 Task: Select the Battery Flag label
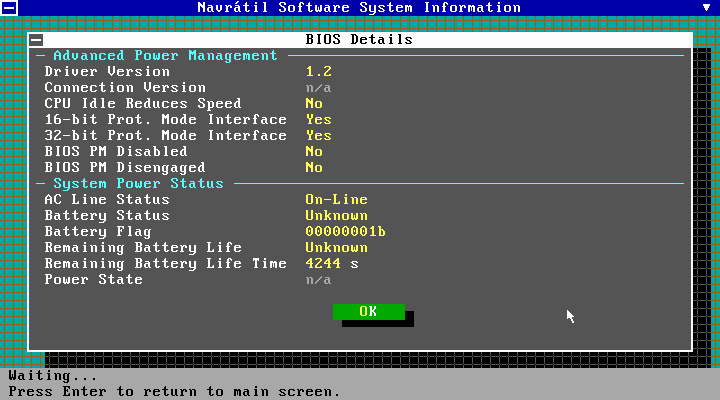click(x=98, y=232)
